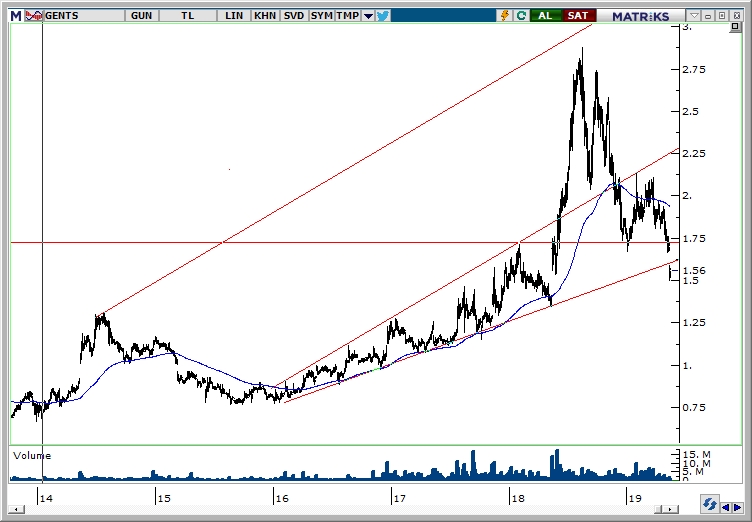Screen dimensions: 752x522
Task: Click the left arrow of horizontal scrollbar
Action: [17, 509]
